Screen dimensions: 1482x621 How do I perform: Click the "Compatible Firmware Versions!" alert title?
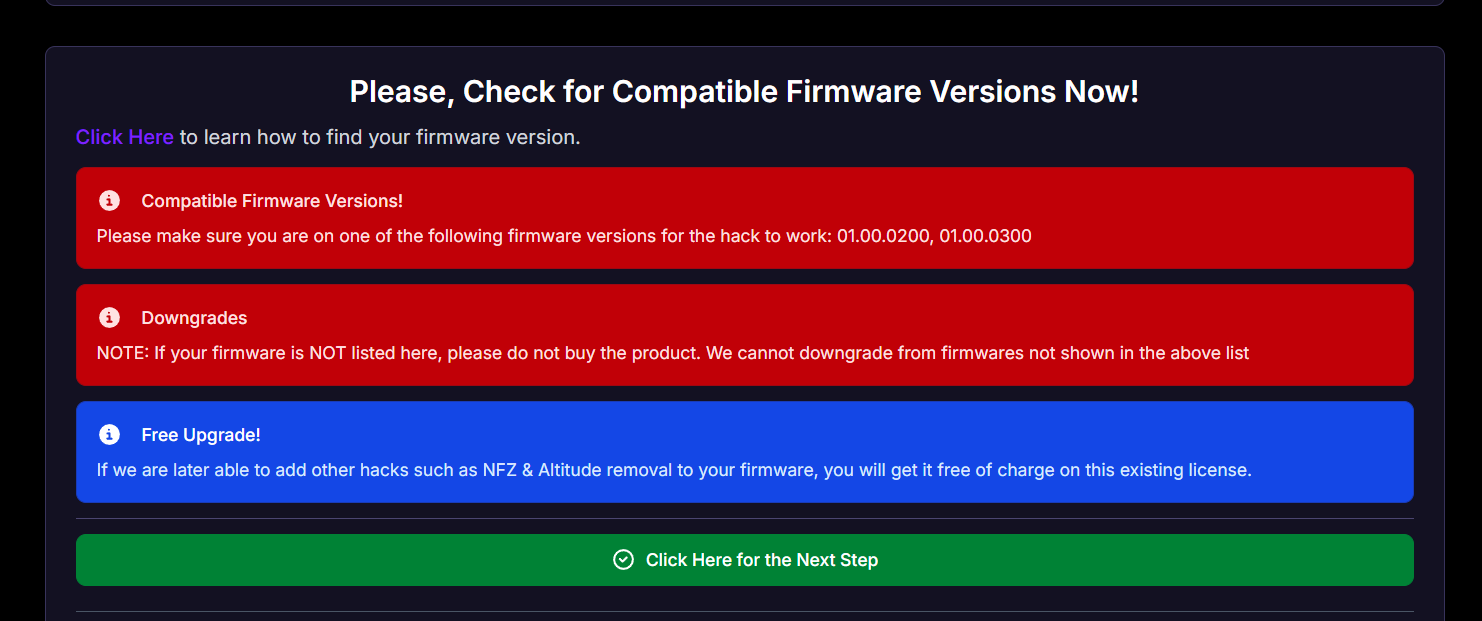coord(272,201)
